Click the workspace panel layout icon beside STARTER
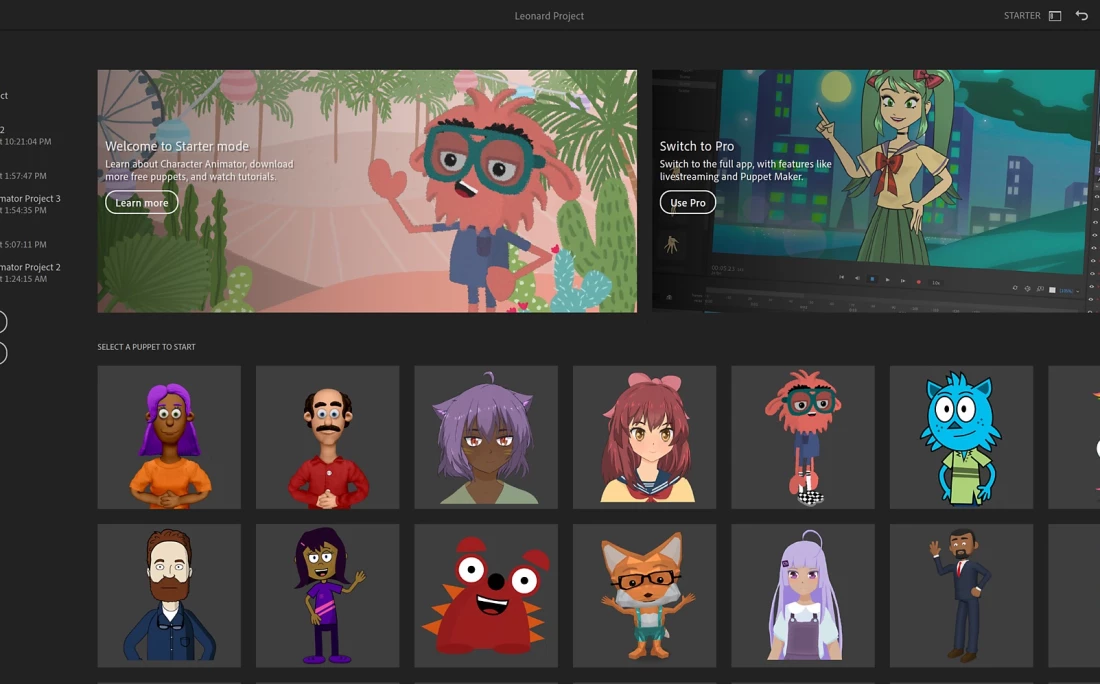This screenshot has height=684, width=1100. (1055, 16)
